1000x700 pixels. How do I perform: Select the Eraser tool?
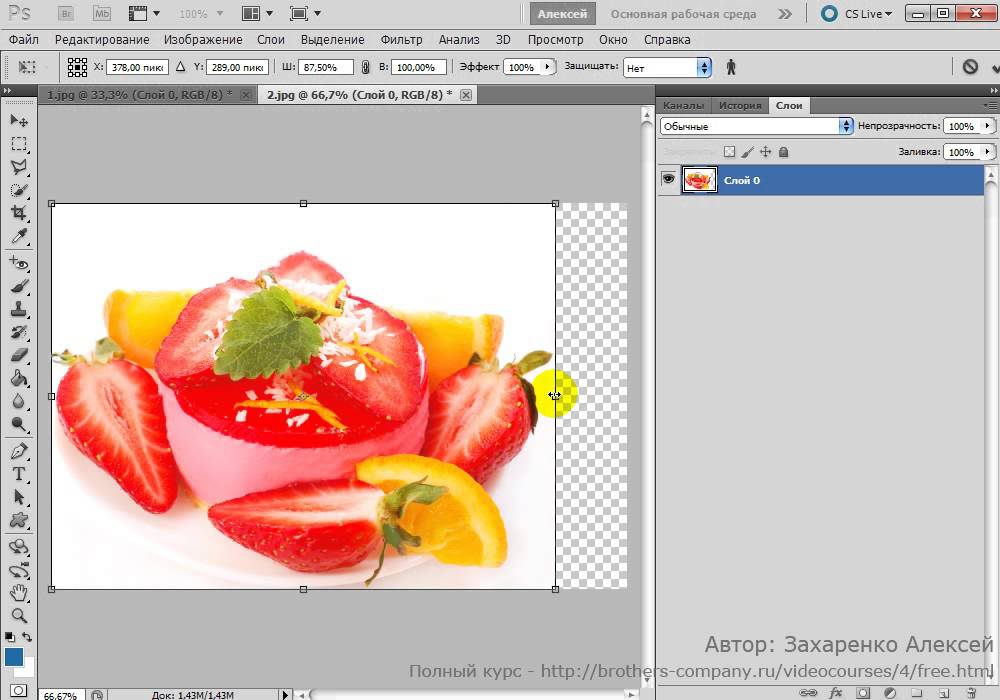click(x=19, y=354)
